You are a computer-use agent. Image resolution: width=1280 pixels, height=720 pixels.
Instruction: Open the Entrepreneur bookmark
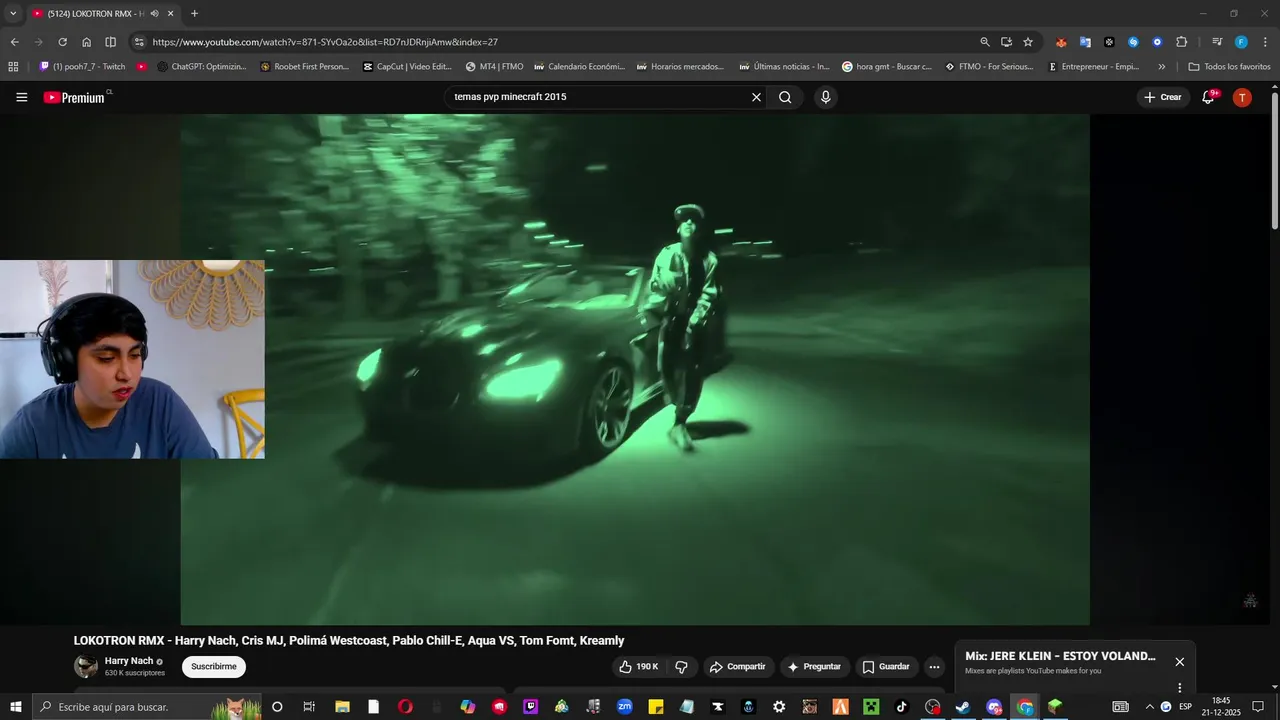pyautogui.click(x=1094, y=67)
